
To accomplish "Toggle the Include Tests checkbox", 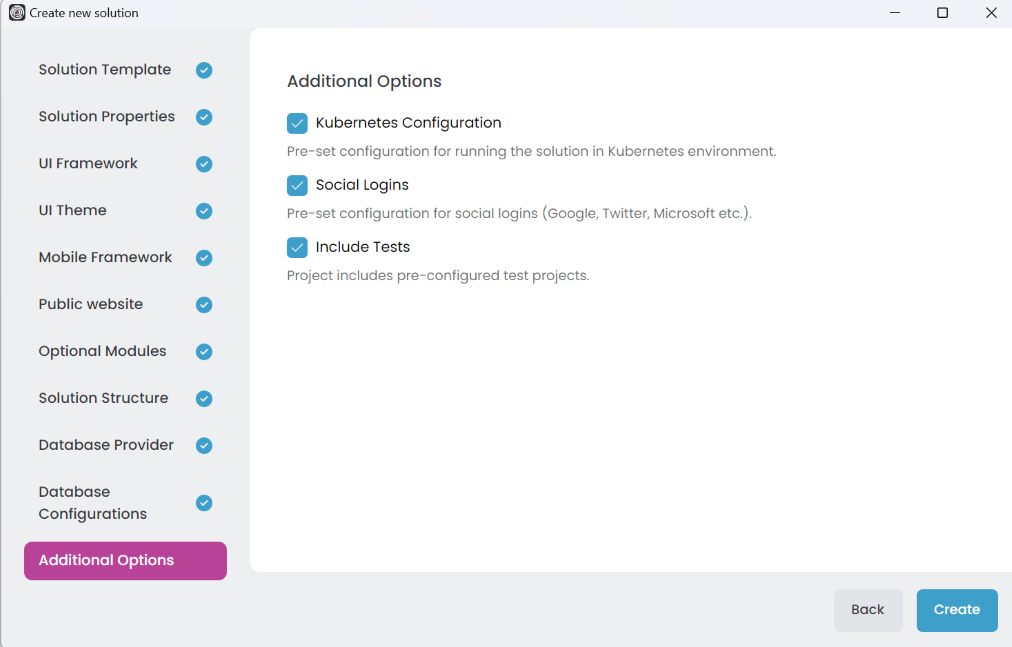I will pyautogui.click(x=297, y=247).
